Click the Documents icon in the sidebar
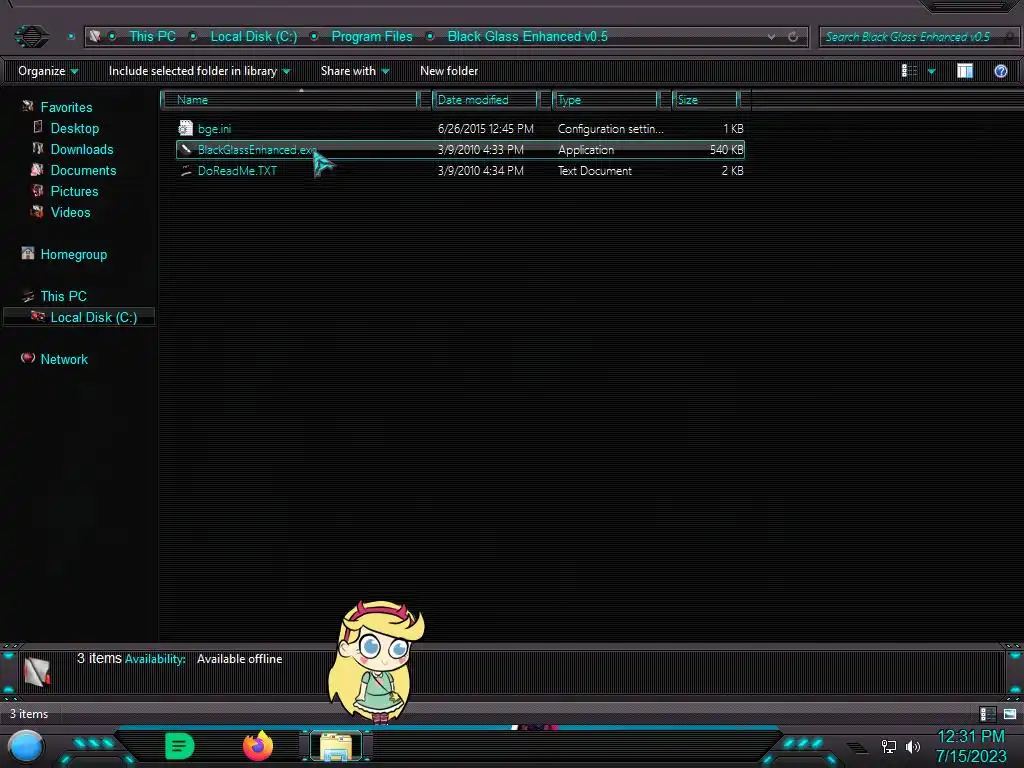The width and height of the screenshot is (1024, 768). [x=37, y=170]
